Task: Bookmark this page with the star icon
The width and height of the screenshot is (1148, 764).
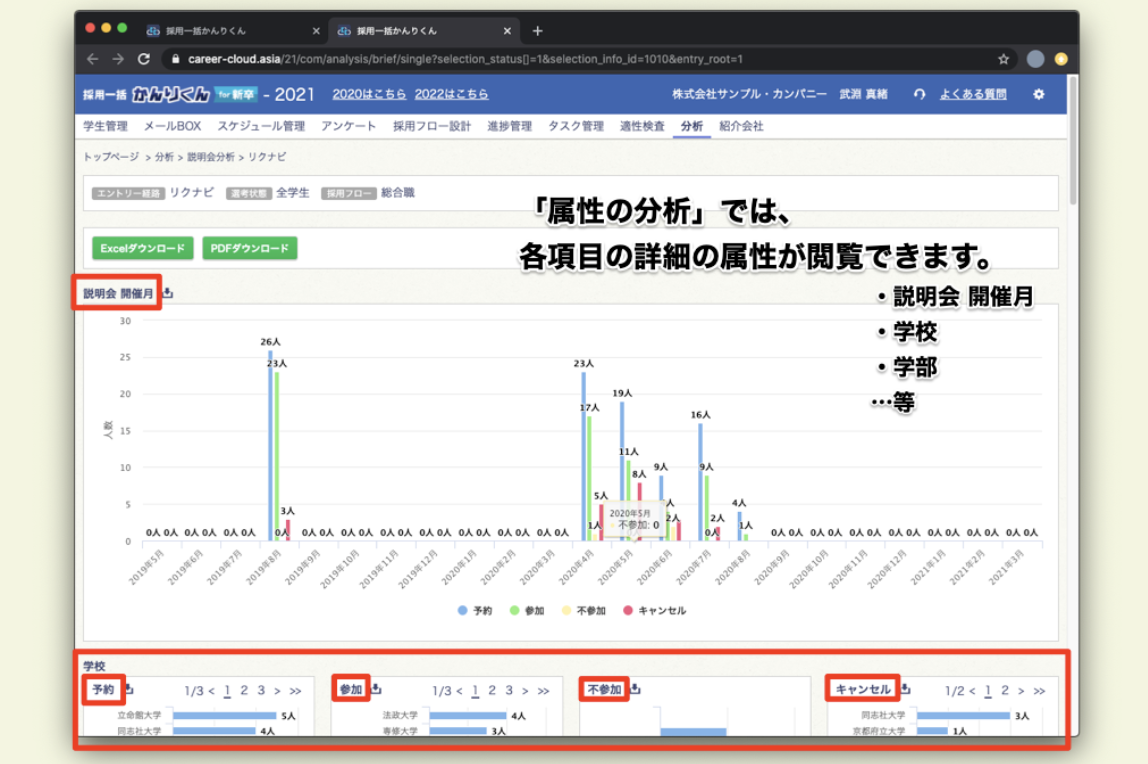Action: tap(1003, 59)
